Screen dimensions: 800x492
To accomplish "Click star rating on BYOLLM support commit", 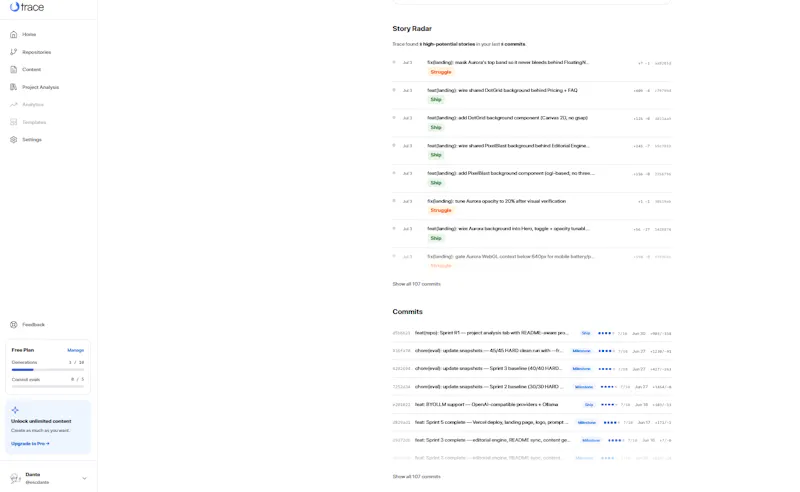I will click(609, 405).
